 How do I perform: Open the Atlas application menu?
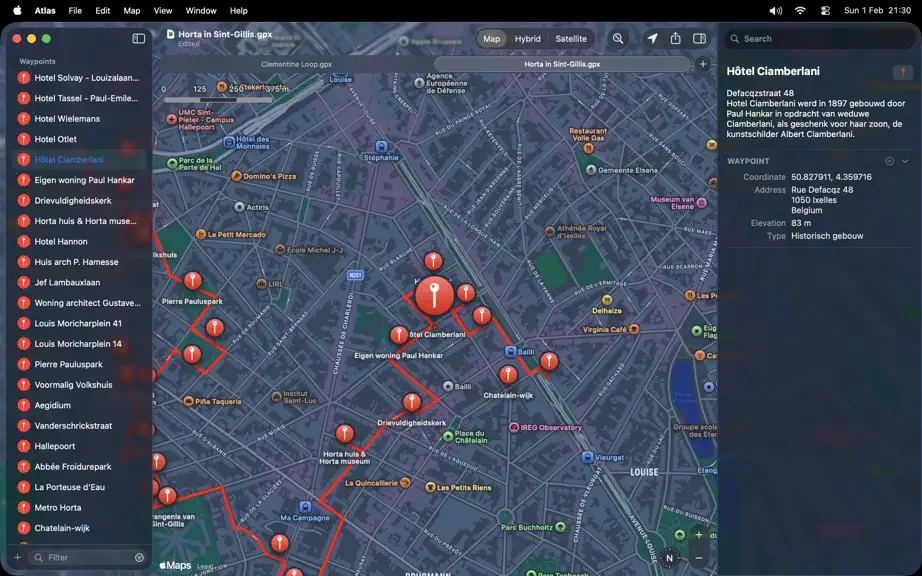click(x=45, y=11)
